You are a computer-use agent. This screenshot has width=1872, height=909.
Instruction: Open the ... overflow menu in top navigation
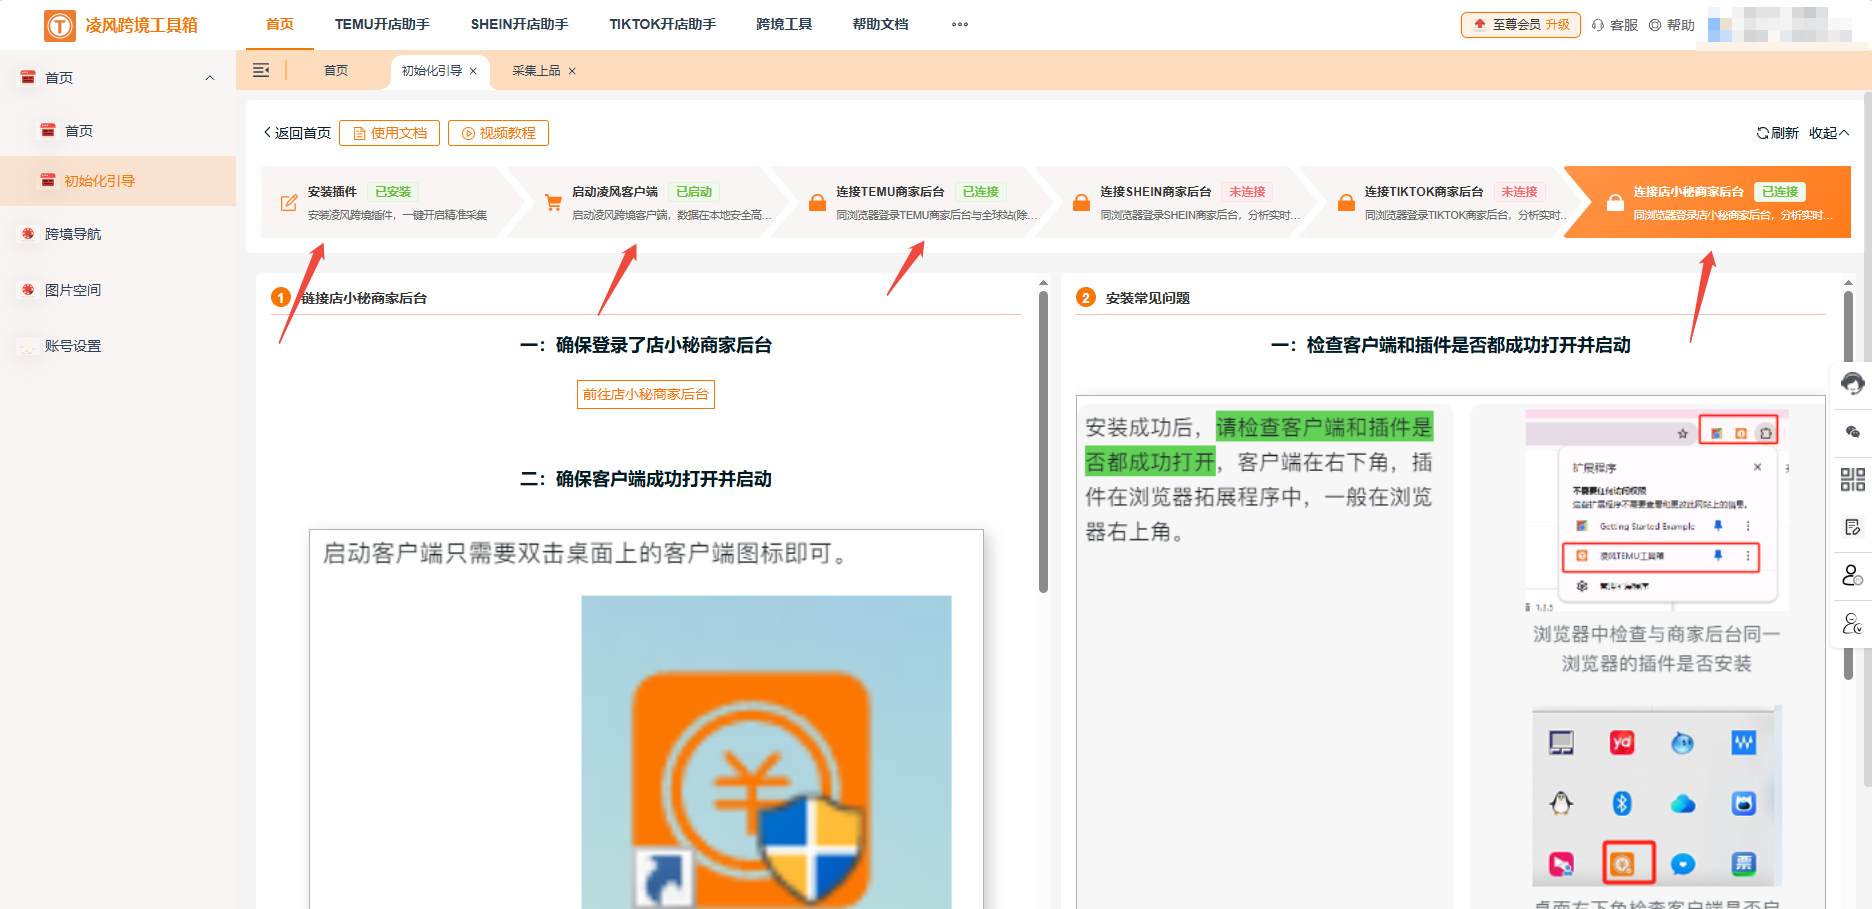959,24
